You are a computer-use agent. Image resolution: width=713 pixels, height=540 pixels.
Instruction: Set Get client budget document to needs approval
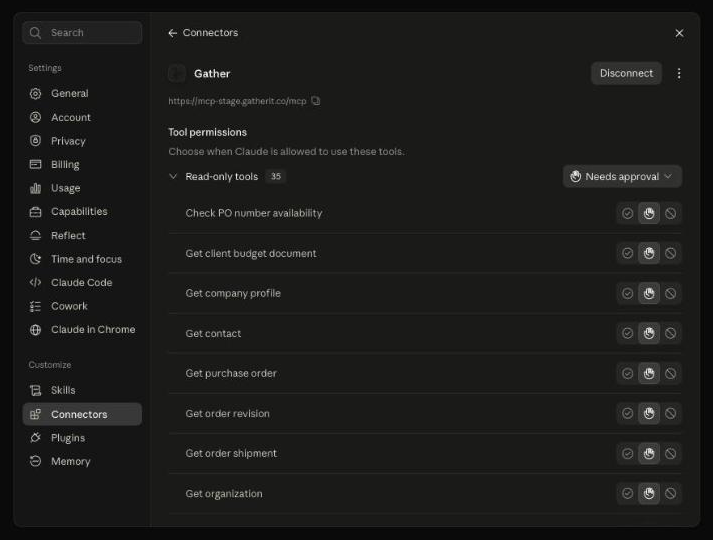(x=649, y=253)
